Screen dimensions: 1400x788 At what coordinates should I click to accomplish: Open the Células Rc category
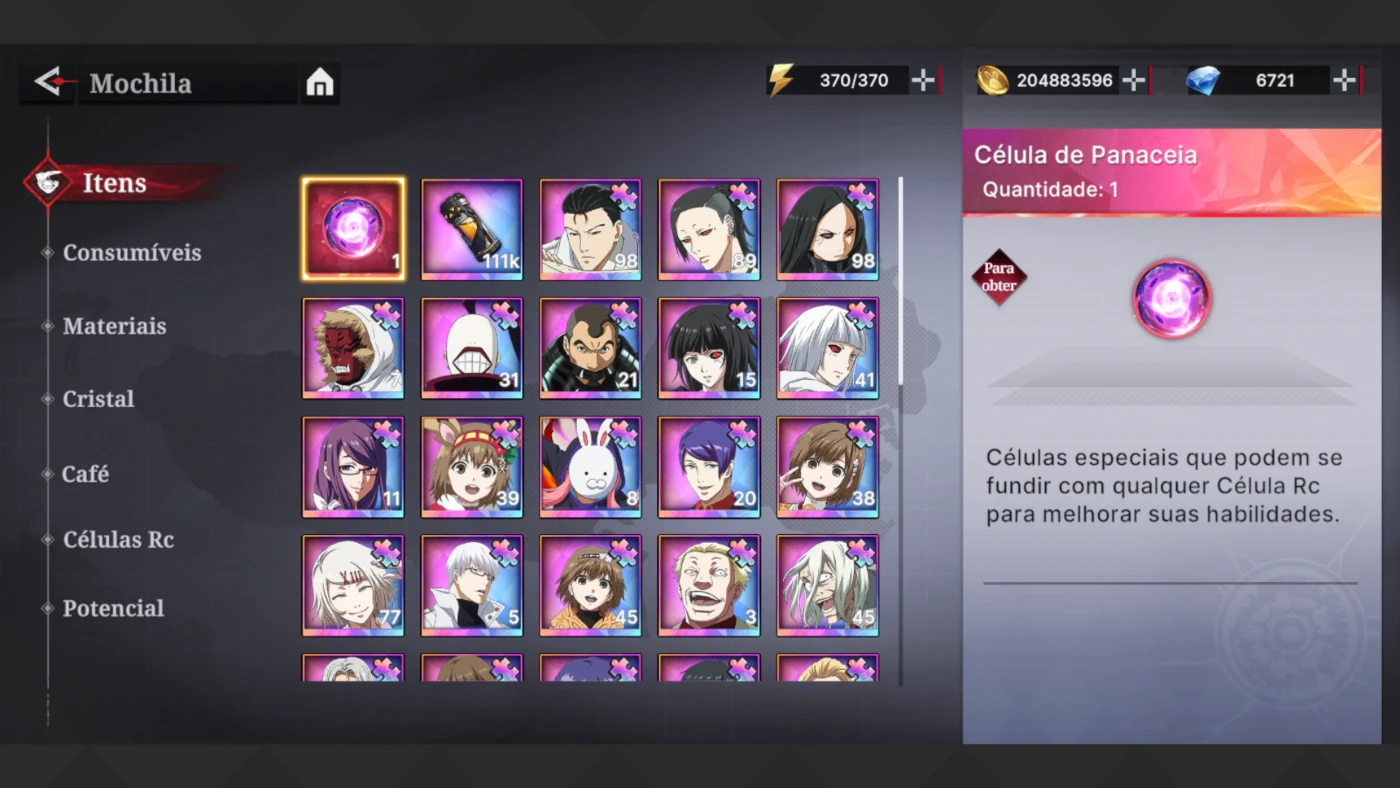tap(118, 540)
